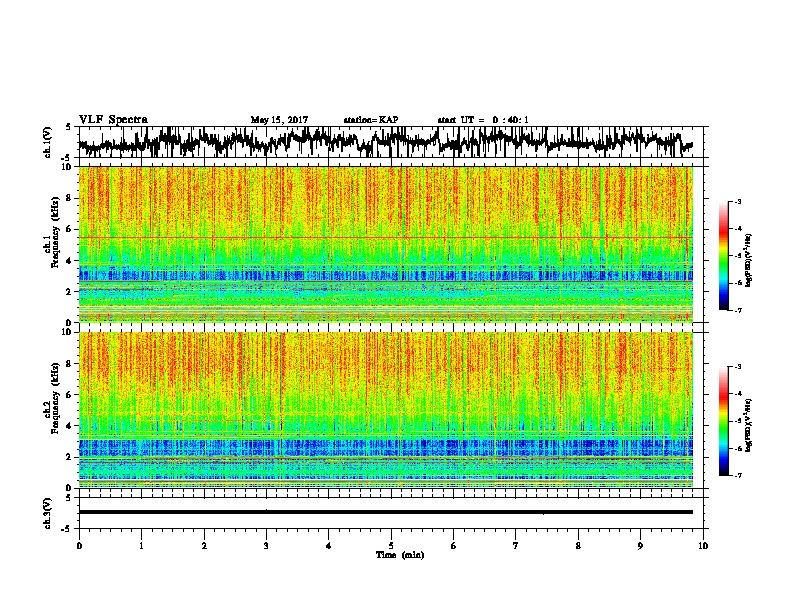792x612 pixels.
Task: Click the "-3" label on ch.2 colorbar
Action: tap(737, 367)
